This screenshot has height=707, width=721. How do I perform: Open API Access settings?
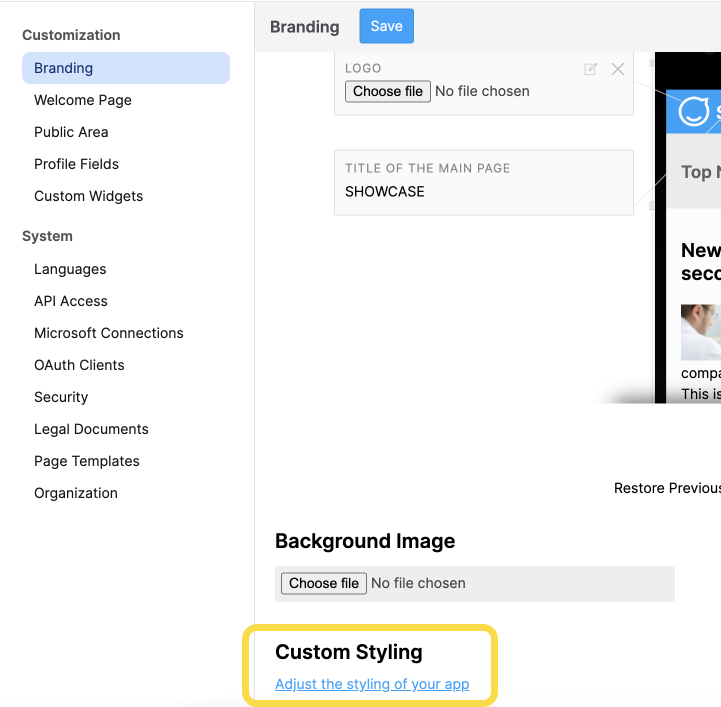[x=71, y=301]
